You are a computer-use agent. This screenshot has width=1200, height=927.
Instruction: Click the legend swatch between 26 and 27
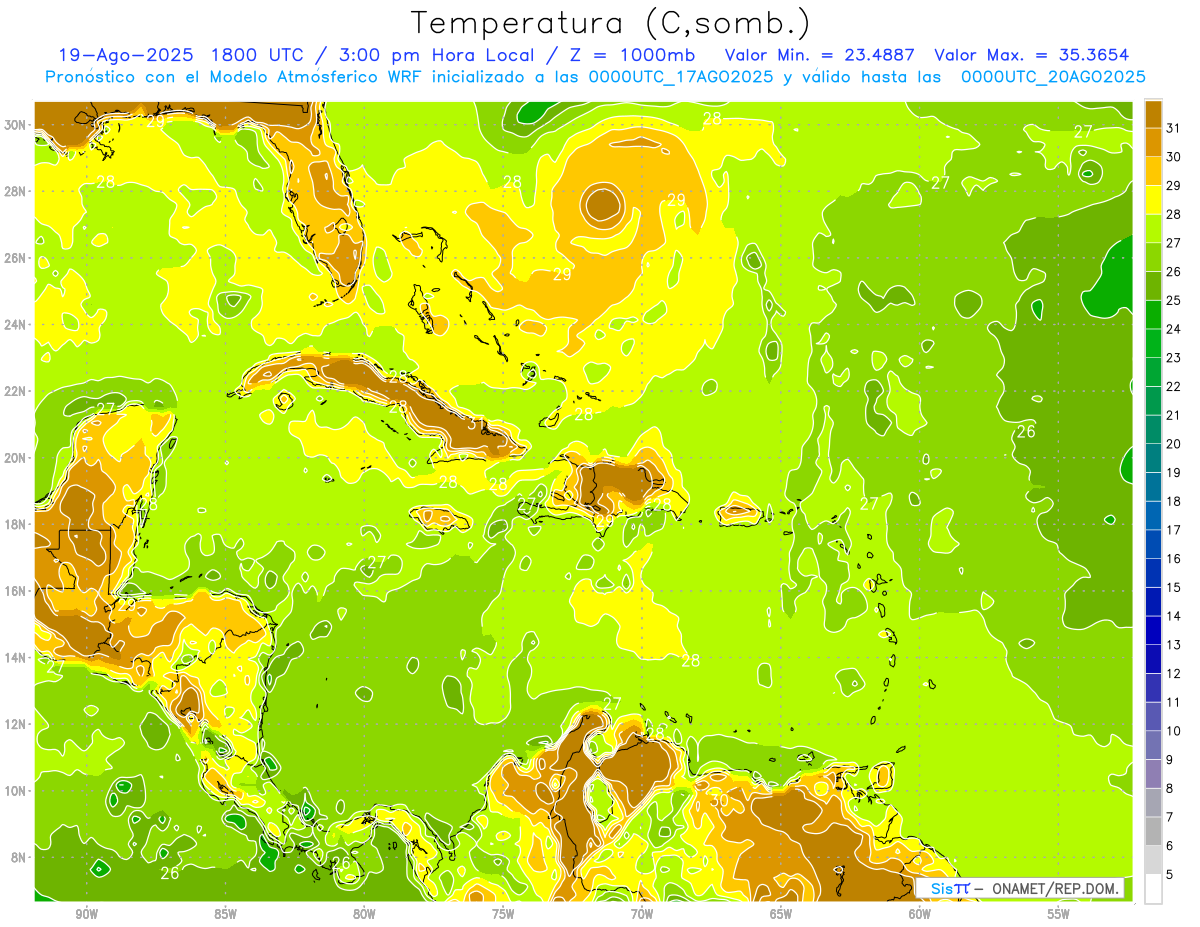(1153, 257)
